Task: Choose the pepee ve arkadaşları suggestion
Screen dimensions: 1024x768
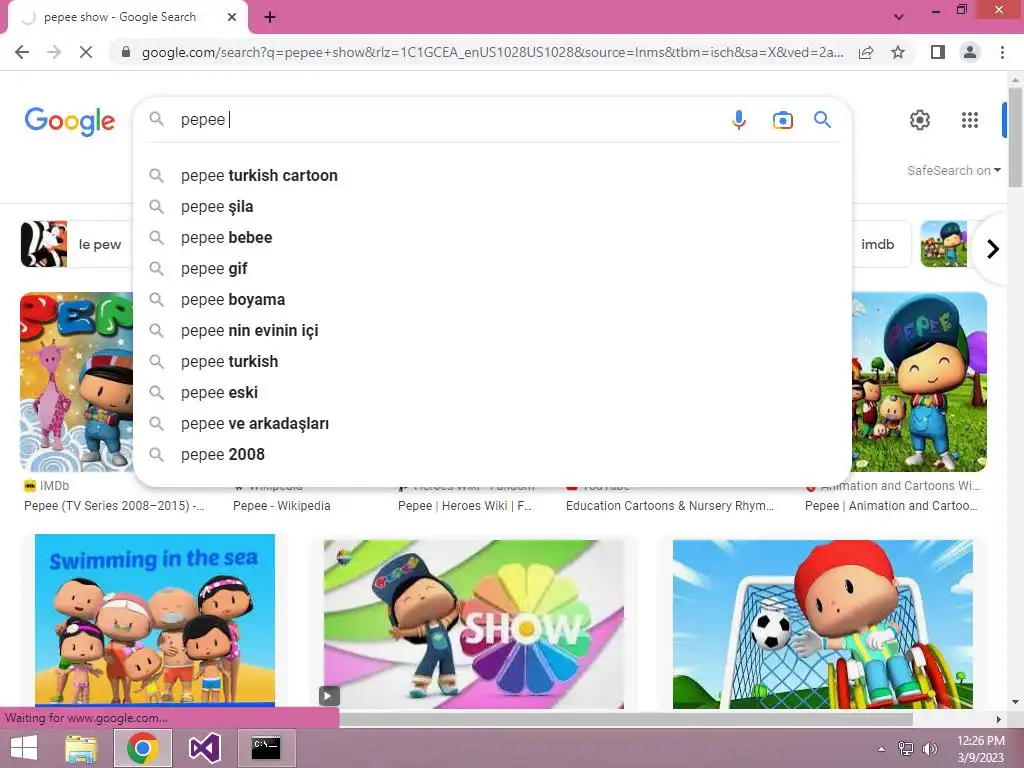Action: point(493,424)
